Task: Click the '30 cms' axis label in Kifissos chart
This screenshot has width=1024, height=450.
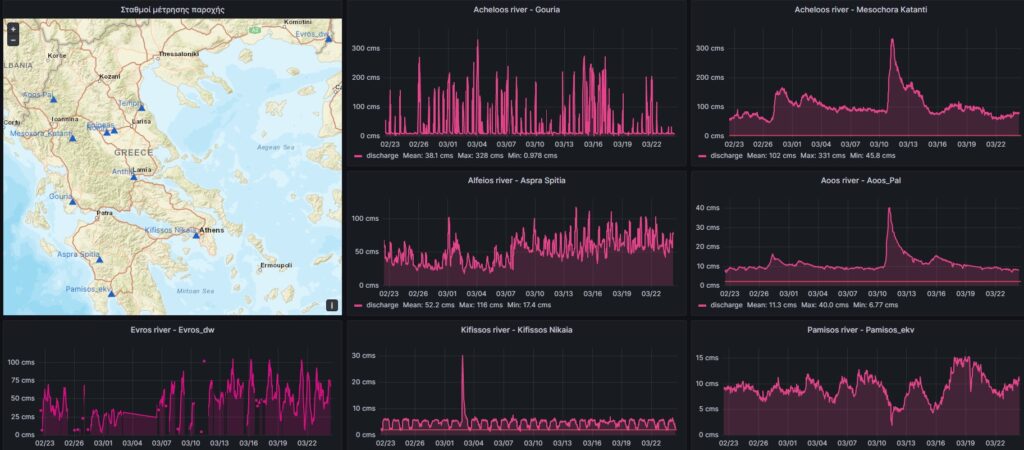Action: tap(366, 356)
